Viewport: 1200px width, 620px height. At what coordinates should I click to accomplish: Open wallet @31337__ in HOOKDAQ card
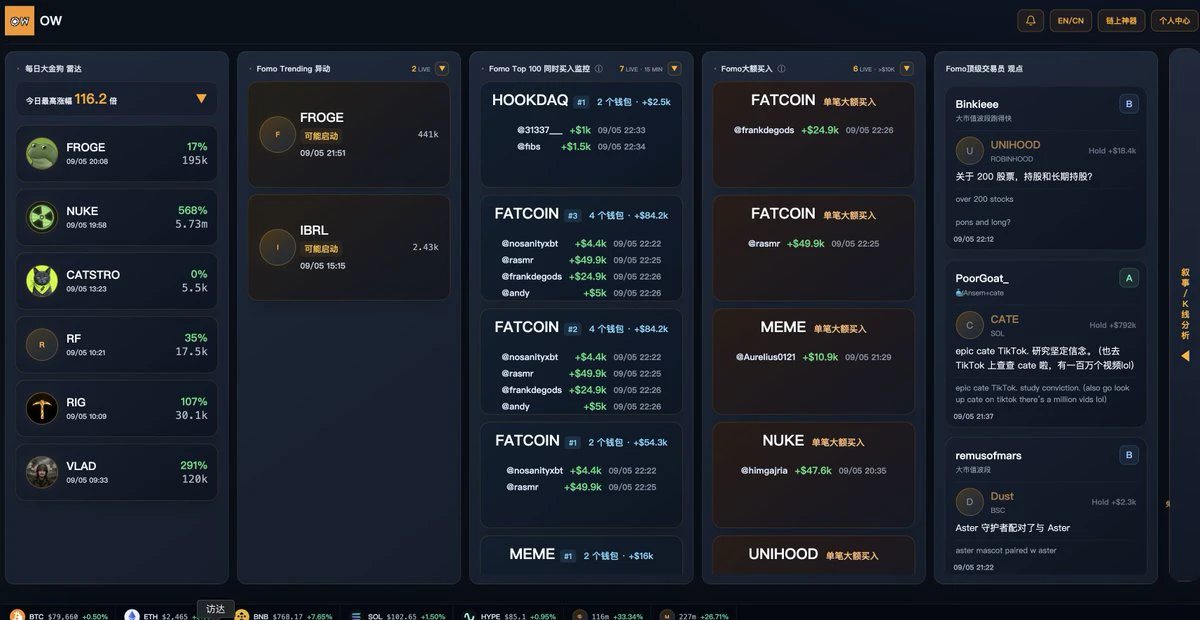coord(540,130)
